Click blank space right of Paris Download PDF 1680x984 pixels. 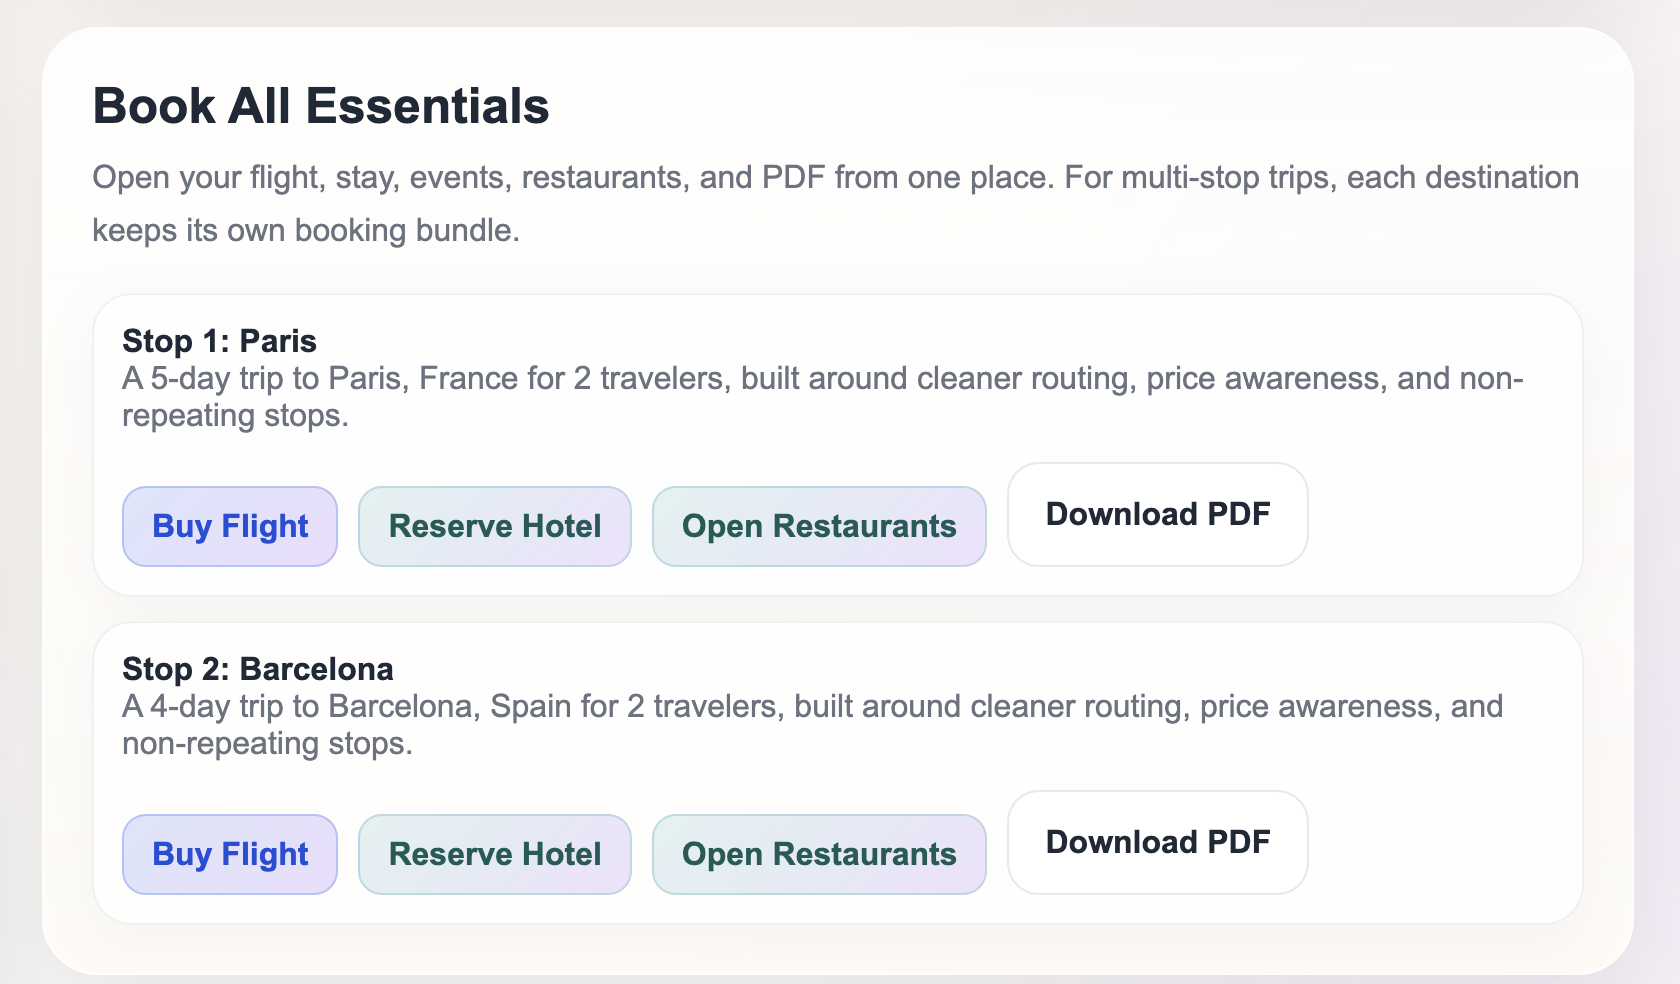click(1440, 516)
